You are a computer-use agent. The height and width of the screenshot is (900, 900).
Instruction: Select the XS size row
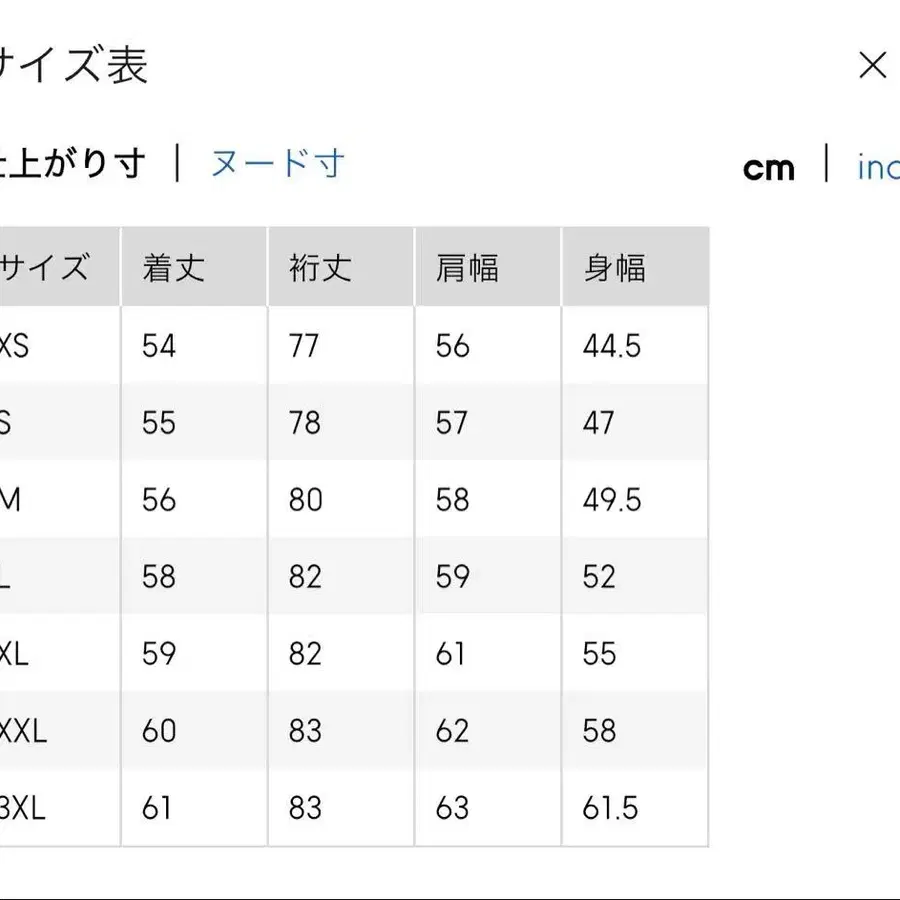coord(20,346)
